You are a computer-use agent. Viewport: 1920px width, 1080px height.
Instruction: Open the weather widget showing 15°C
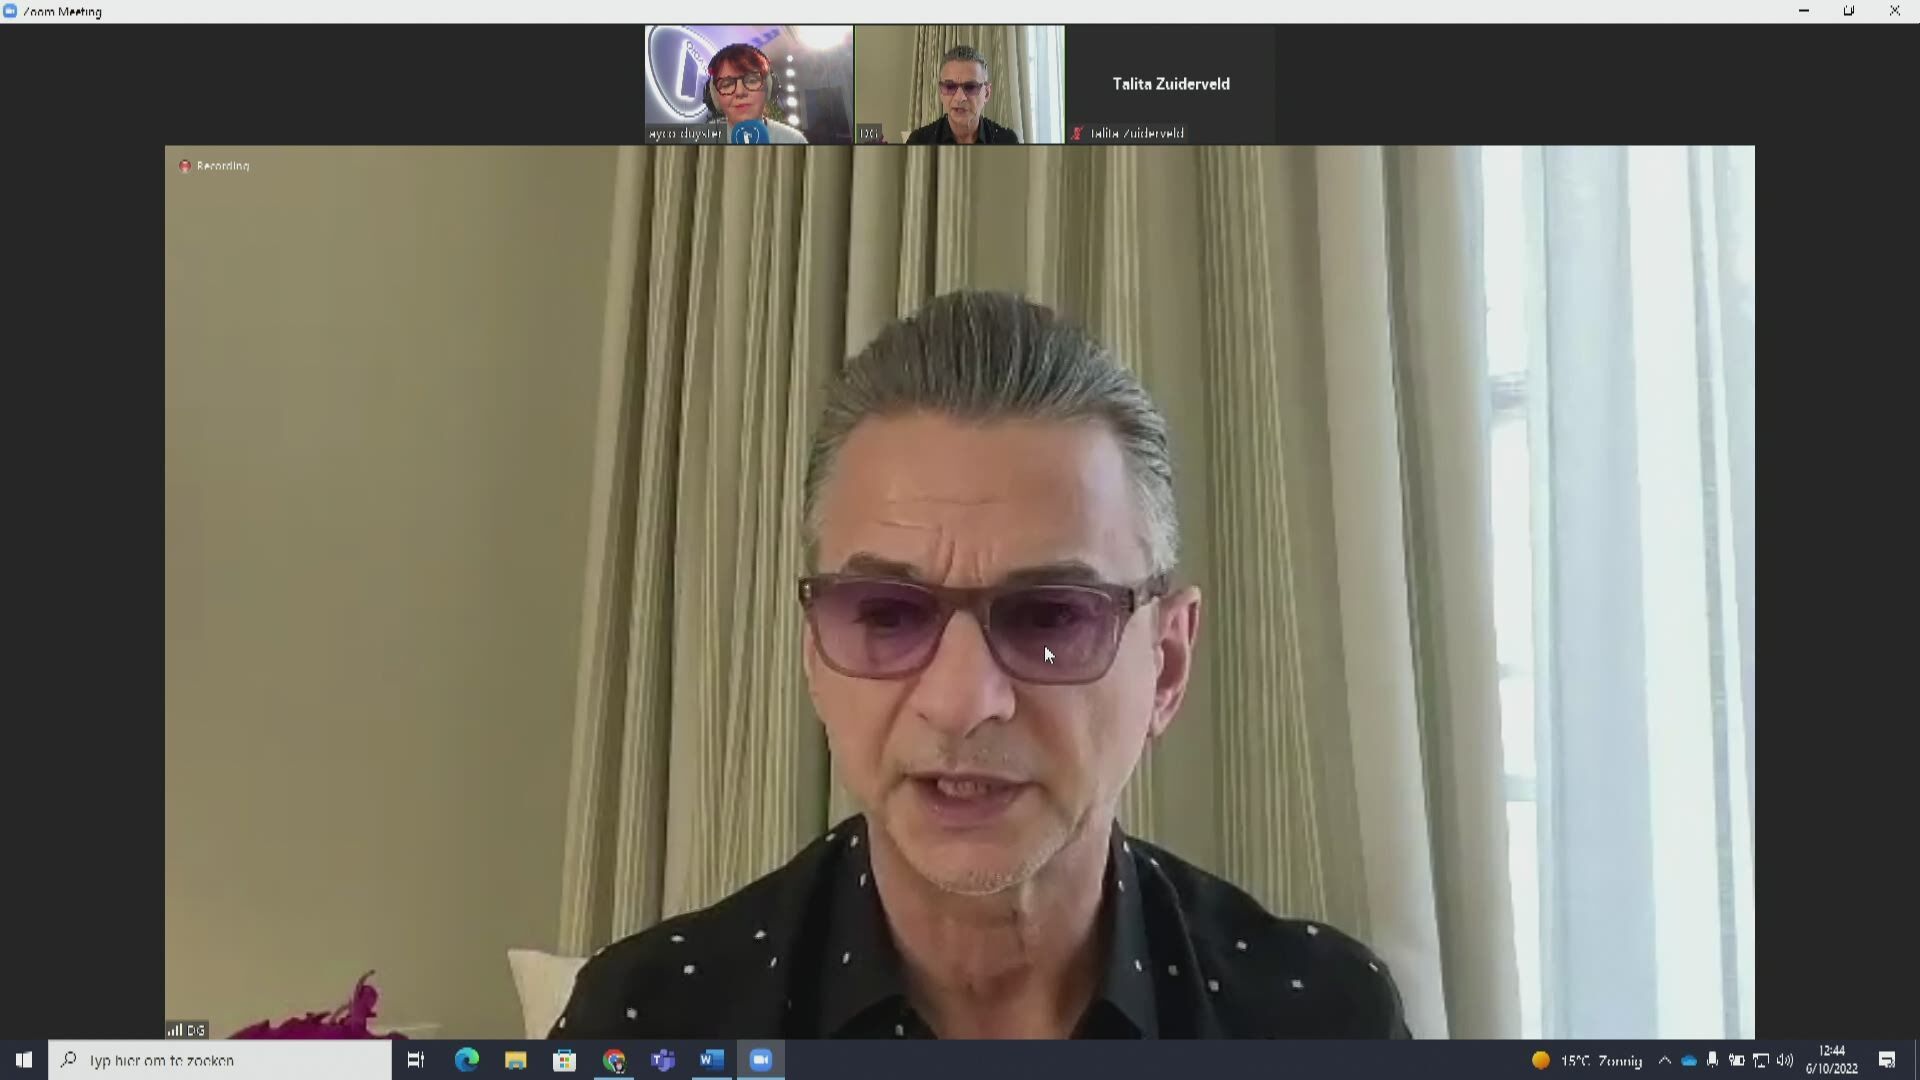[1587, 1060]
